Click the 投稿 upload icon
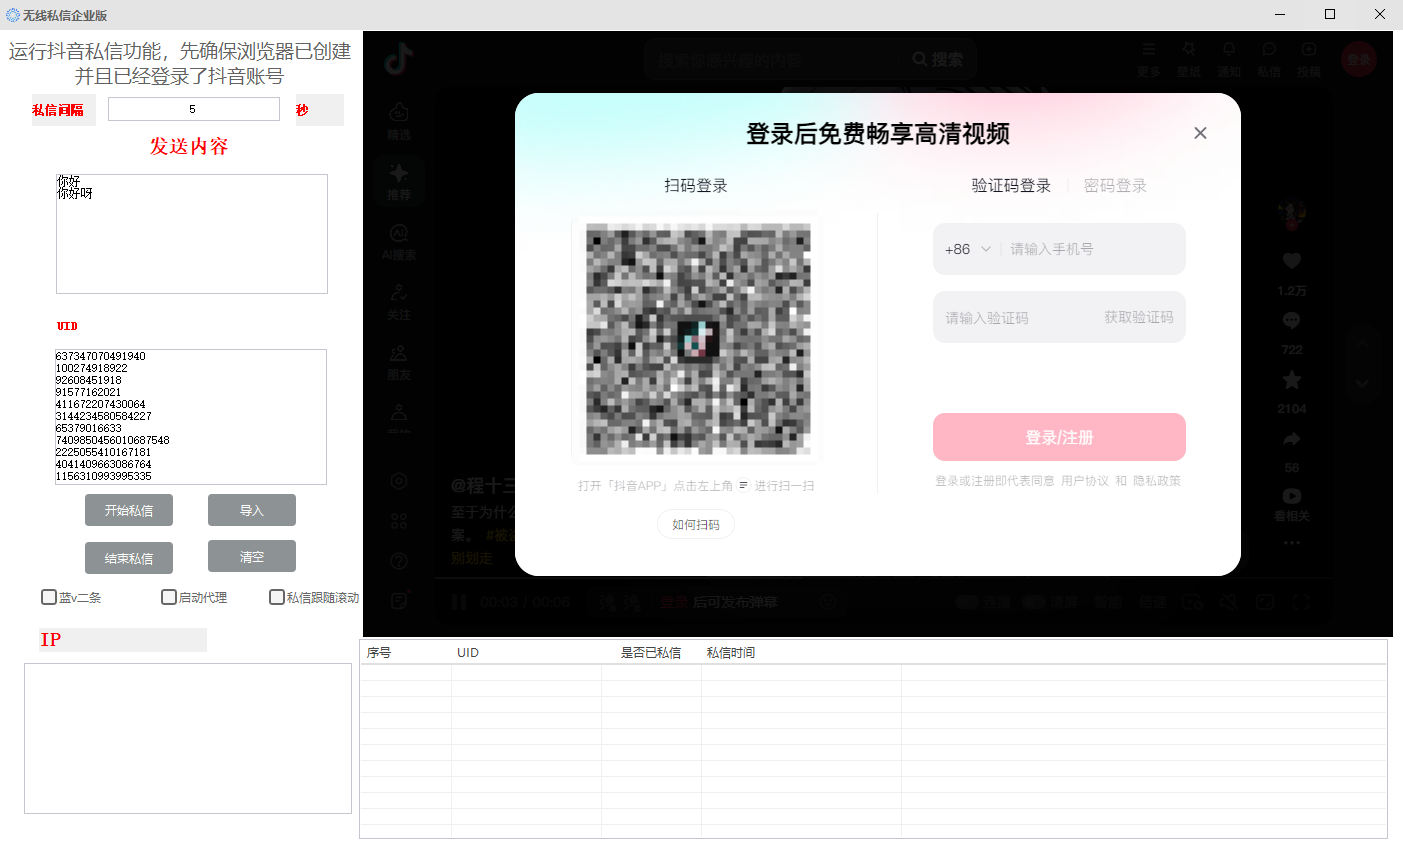Viewport: 1403px width, 855px height. pos(1308,58)
